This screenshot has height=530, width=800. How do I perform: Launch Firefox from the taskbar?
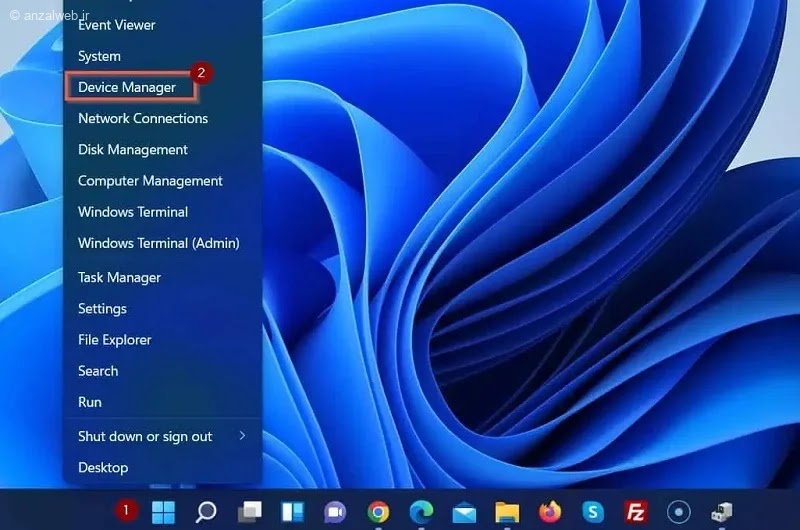pyautogui.click(x=550, y=512)
